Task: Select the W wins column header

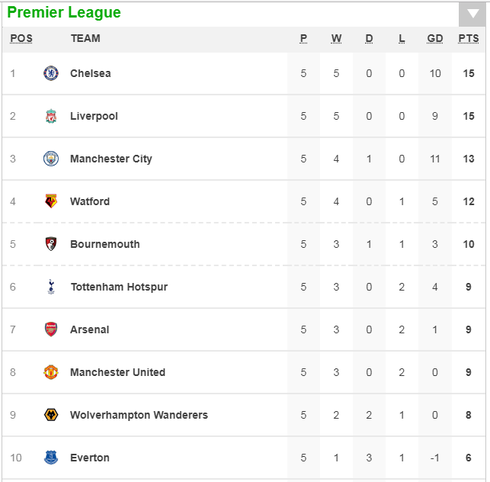Action: point(336,38)
